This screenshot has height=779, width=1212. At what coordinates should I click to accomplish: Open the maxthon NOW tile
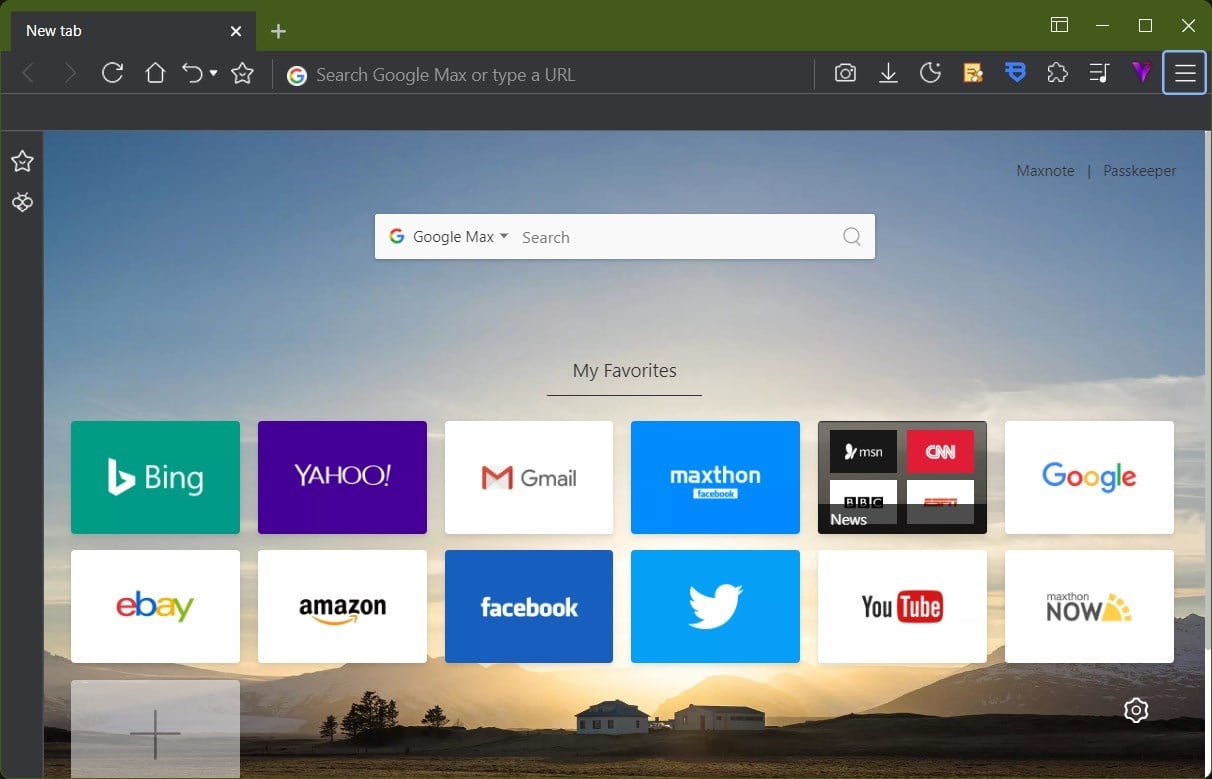(x=1089, y=606)
